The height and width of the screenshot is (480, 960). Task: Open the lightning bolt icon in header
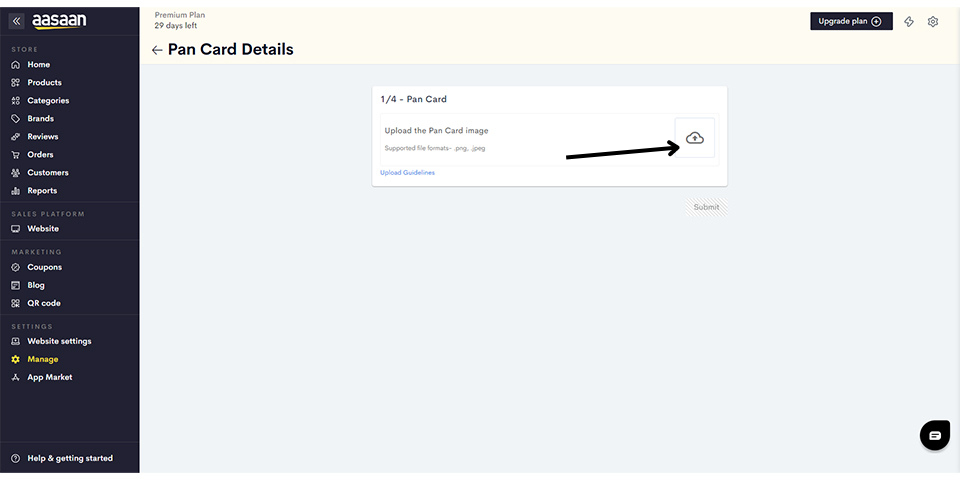[x=909, y=21]
